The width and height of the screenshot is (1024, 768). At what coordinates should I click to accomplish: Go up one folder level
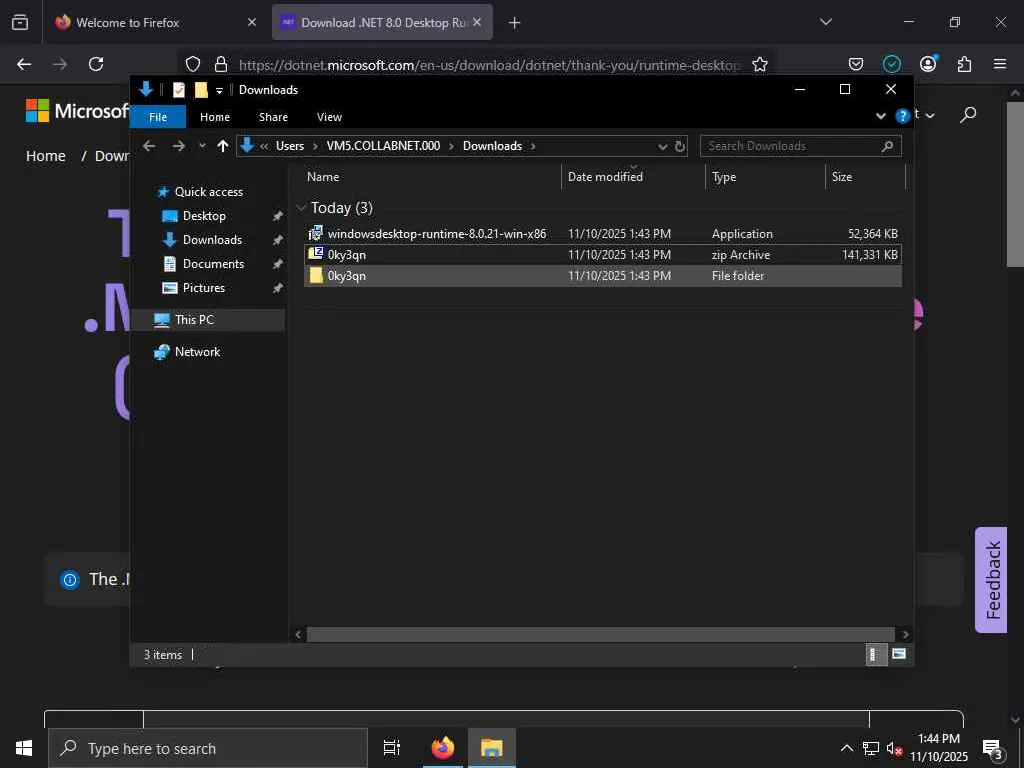[223, 146]
